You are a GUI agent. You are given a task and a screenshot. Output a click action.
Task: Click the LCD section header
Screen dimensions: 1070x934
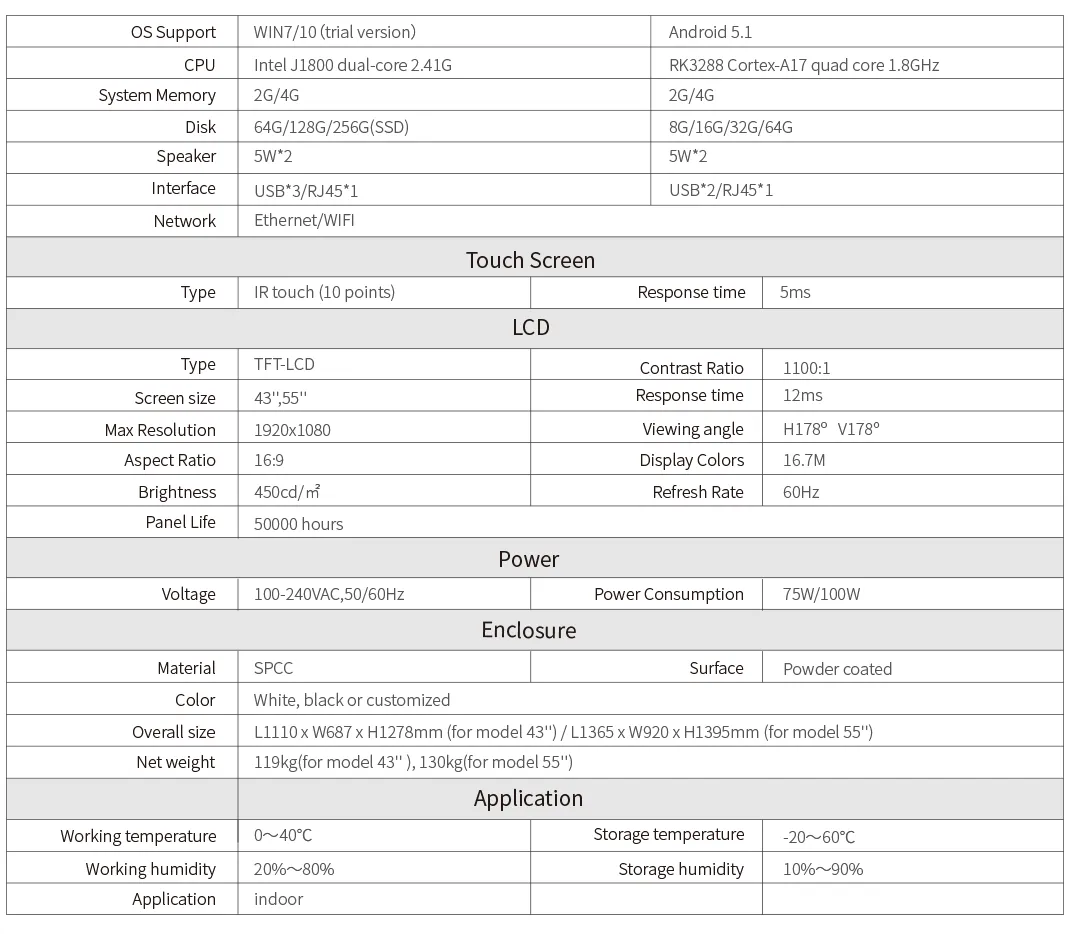[x=530, y=327]
